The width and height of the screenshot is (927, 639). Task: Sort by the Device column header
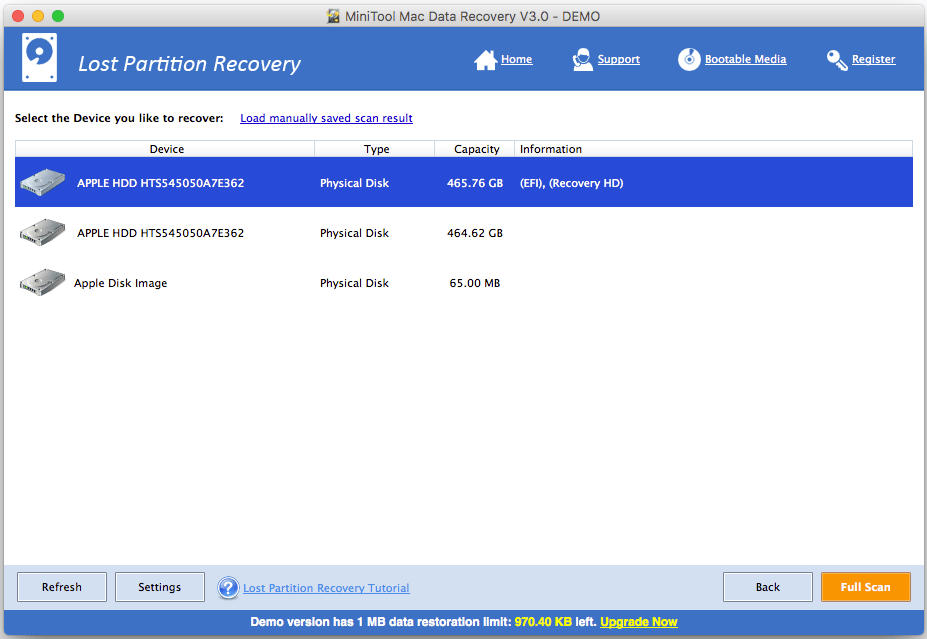pyautogui.click(x=165, y=149)
